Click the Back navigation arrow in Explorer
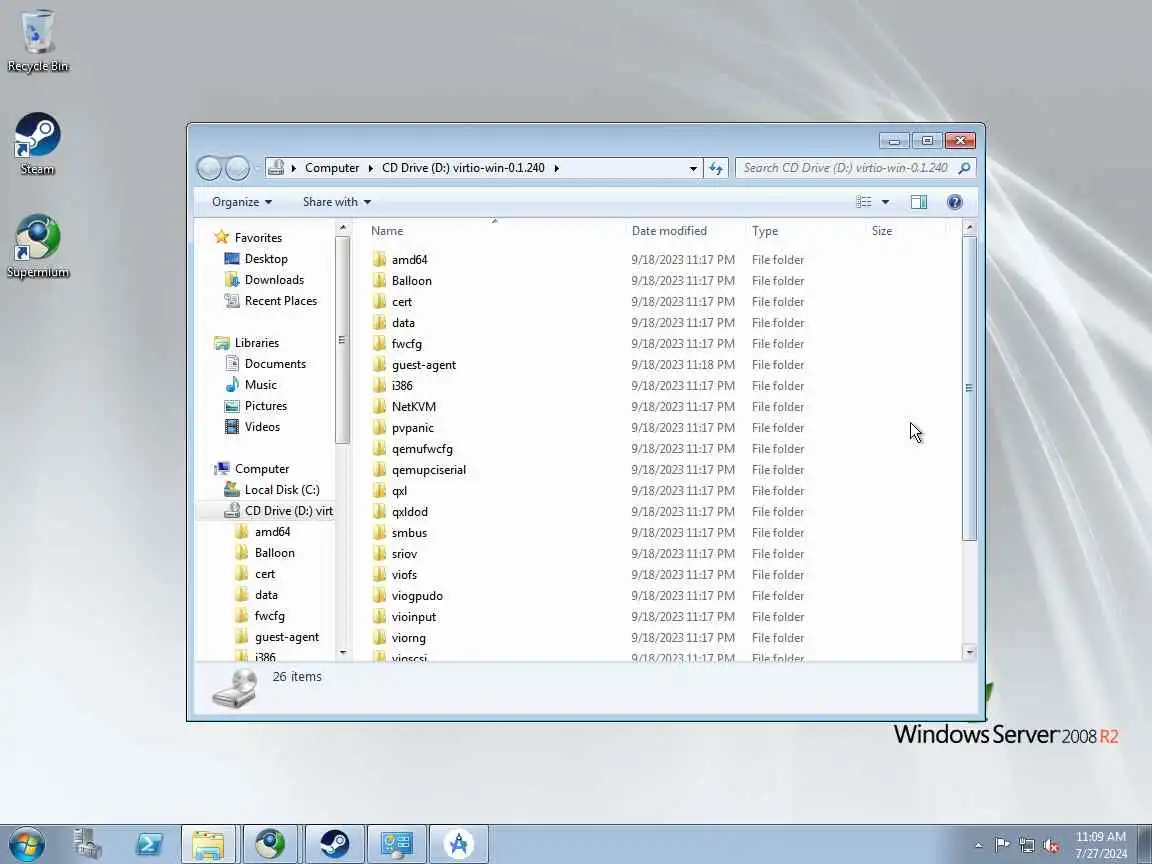 tap(209, 168)
